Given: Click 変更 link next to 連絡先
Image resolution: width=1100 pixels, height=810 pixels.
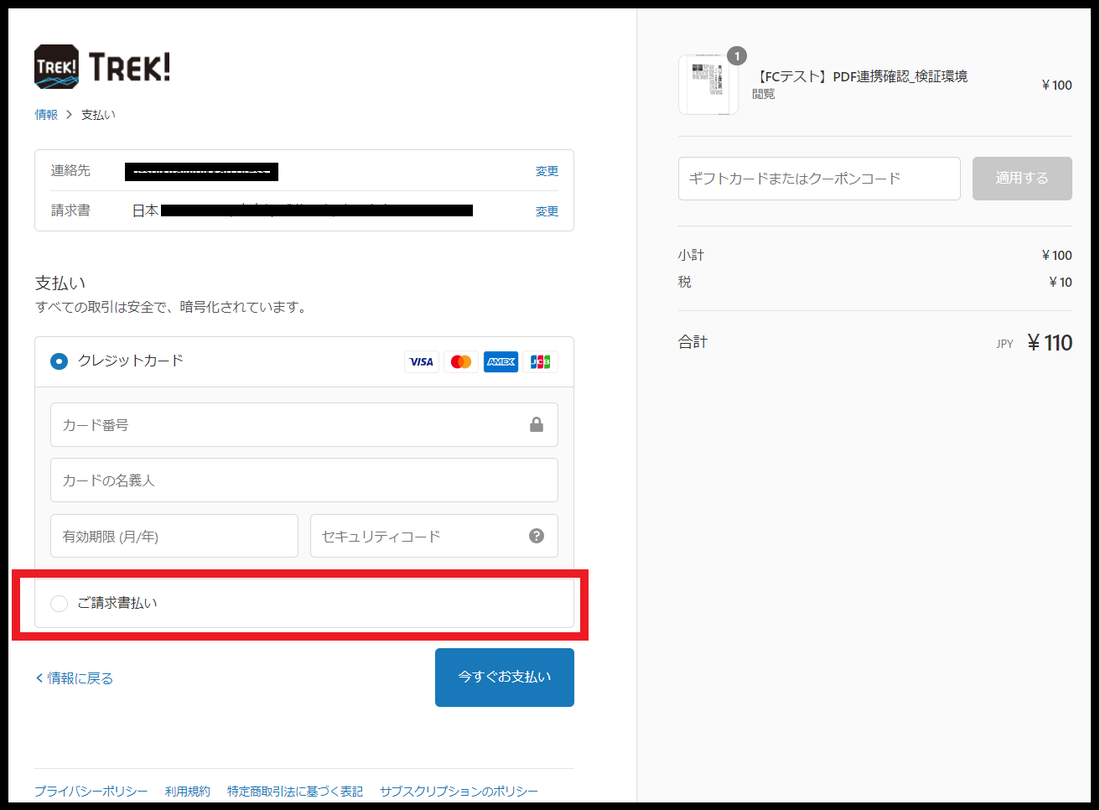Looking at the screenshot, I should (547, 171).
